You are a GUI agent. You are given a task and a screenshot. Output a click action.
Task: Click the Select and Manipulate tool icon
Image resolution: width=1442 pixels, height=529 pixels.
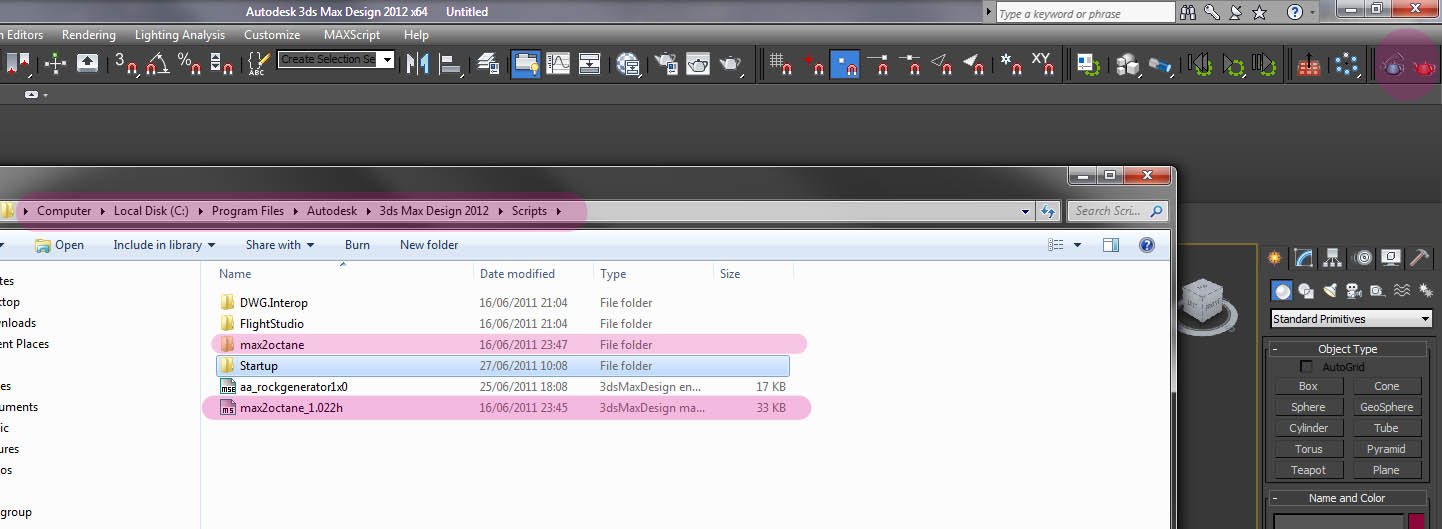56,63
